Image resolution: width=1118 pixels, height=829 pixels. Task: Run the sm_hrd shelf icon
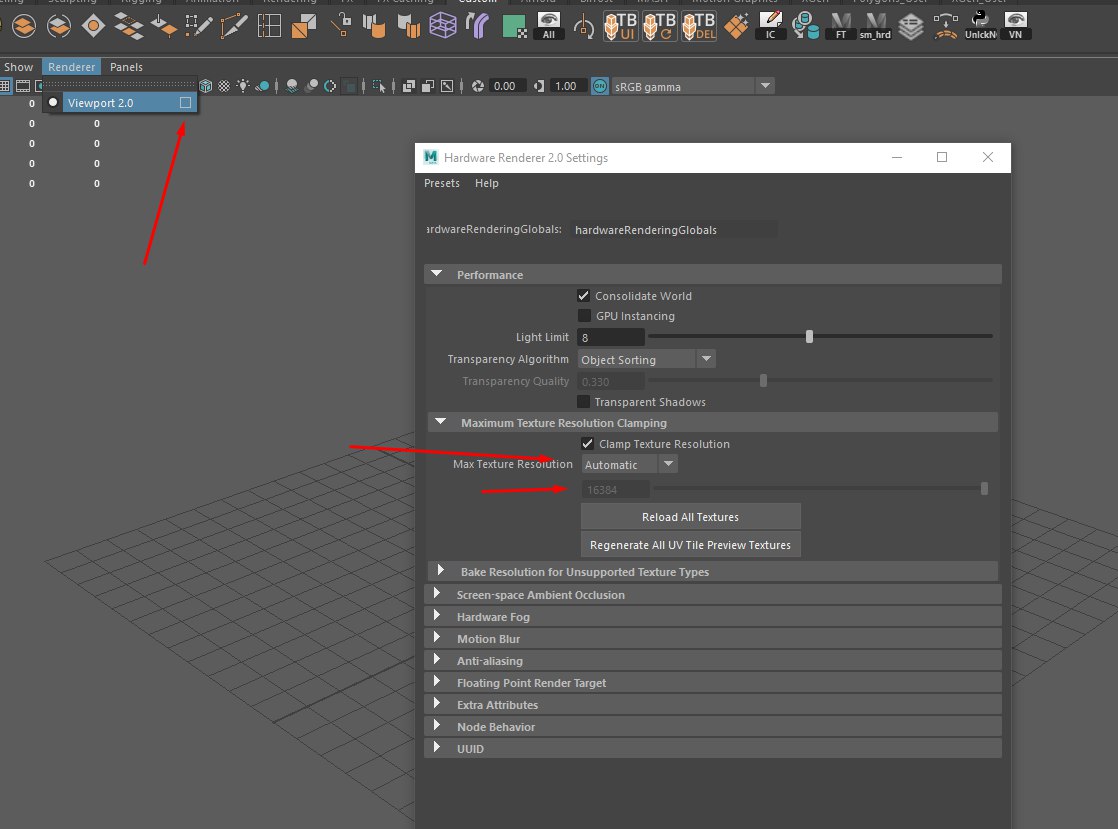[x=876, y=26]
